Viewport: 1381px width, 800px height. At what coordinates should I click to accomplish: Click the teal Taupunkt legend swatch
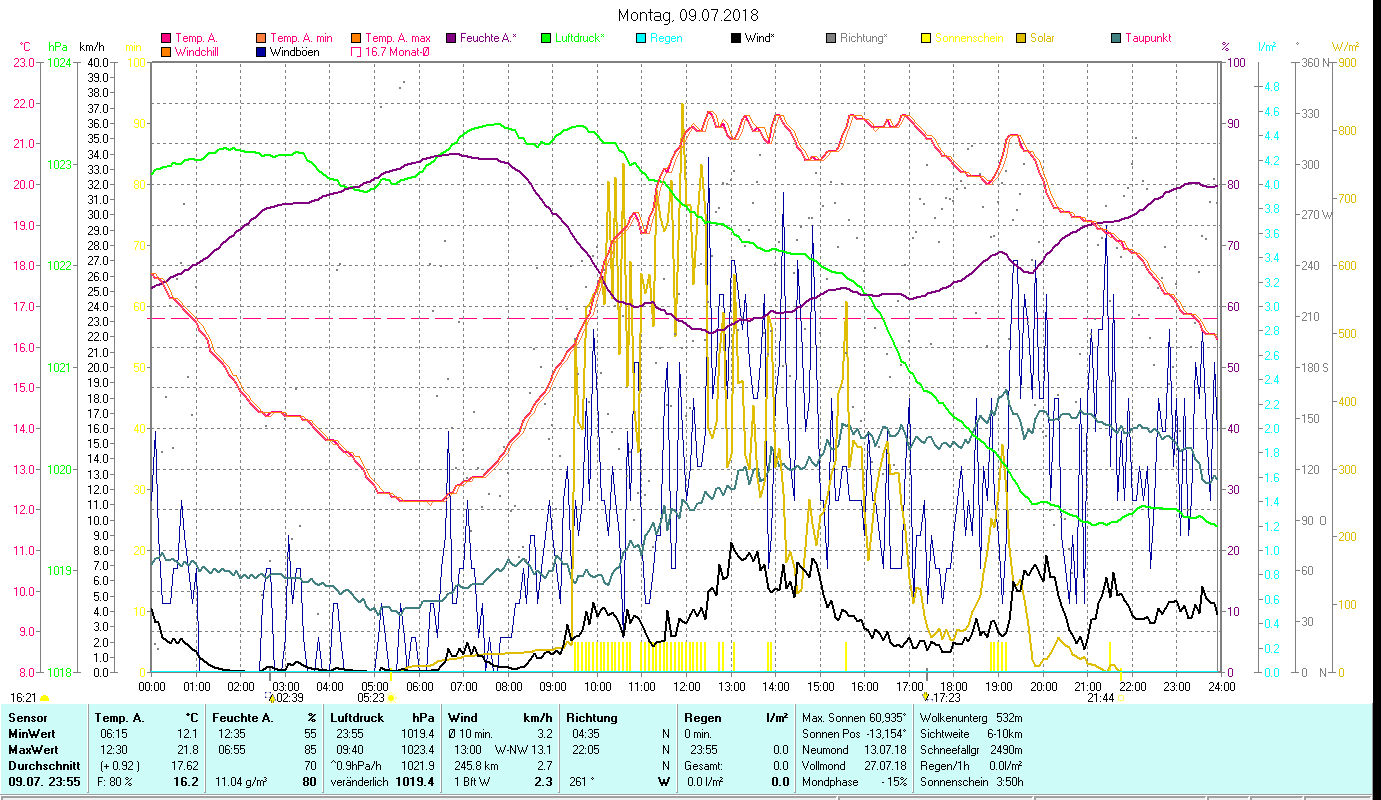1115,38
